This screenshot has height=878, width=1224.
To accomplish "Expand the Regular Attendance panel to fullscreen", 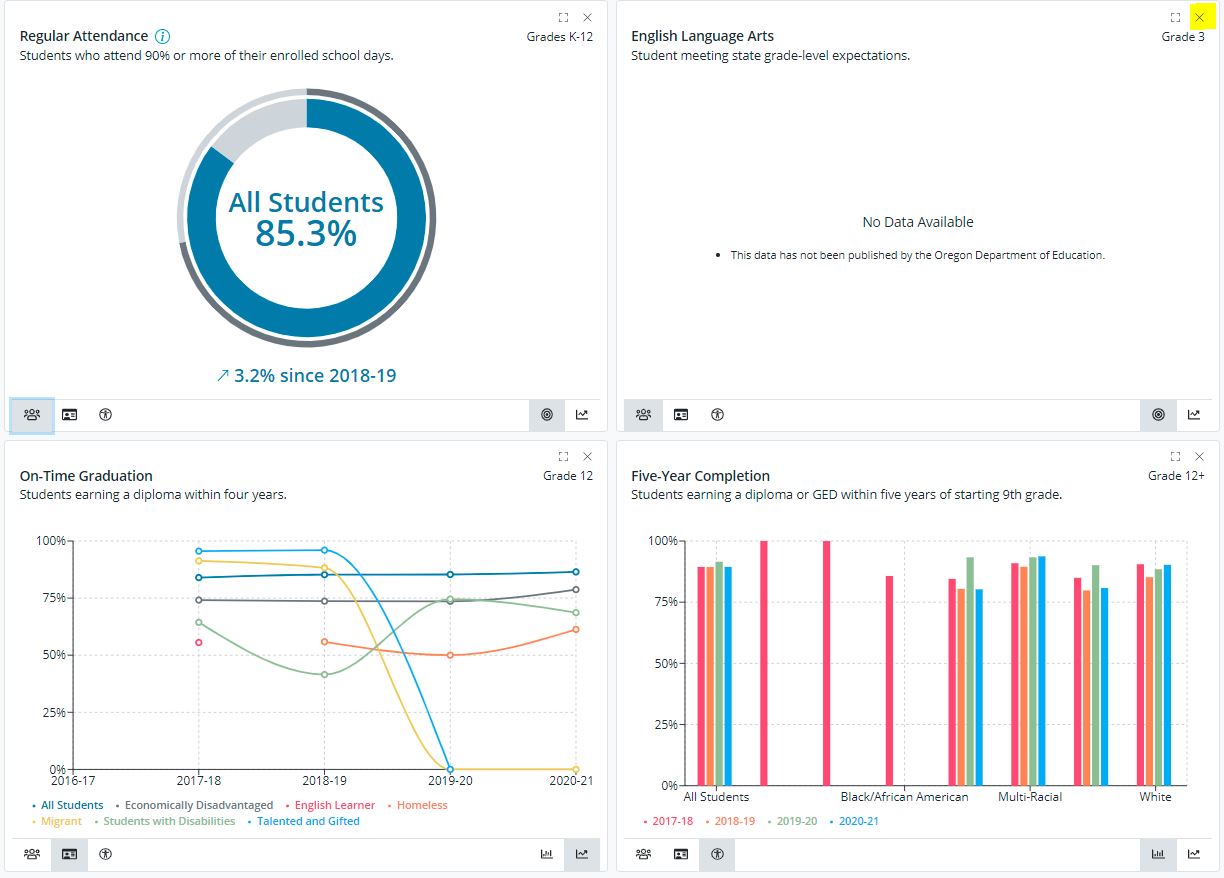I will click(563, 17).
